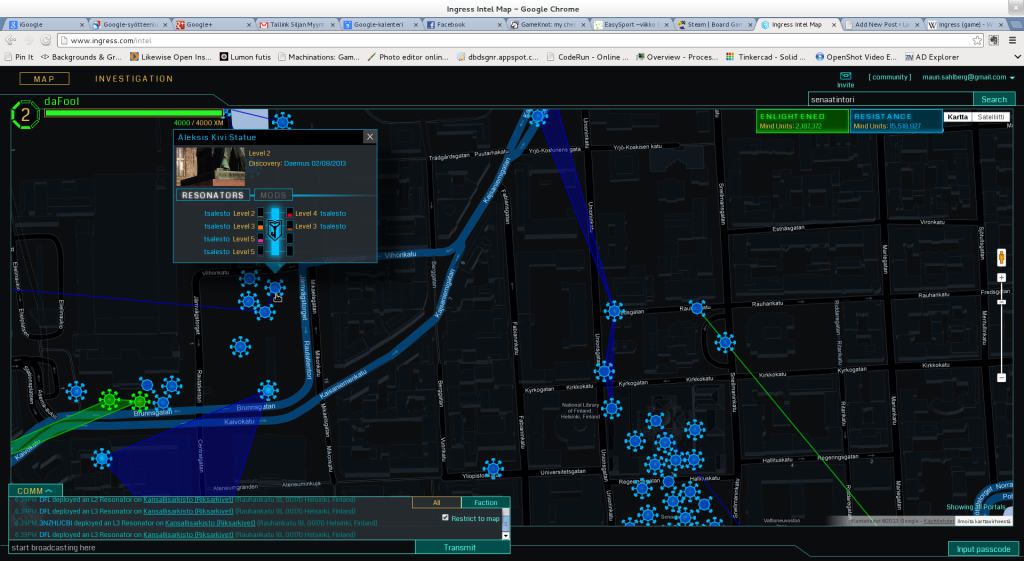Select the portal beside National Library of Finland
The width and height of the screenshot is (1024, 561).
tap(611, 409)
